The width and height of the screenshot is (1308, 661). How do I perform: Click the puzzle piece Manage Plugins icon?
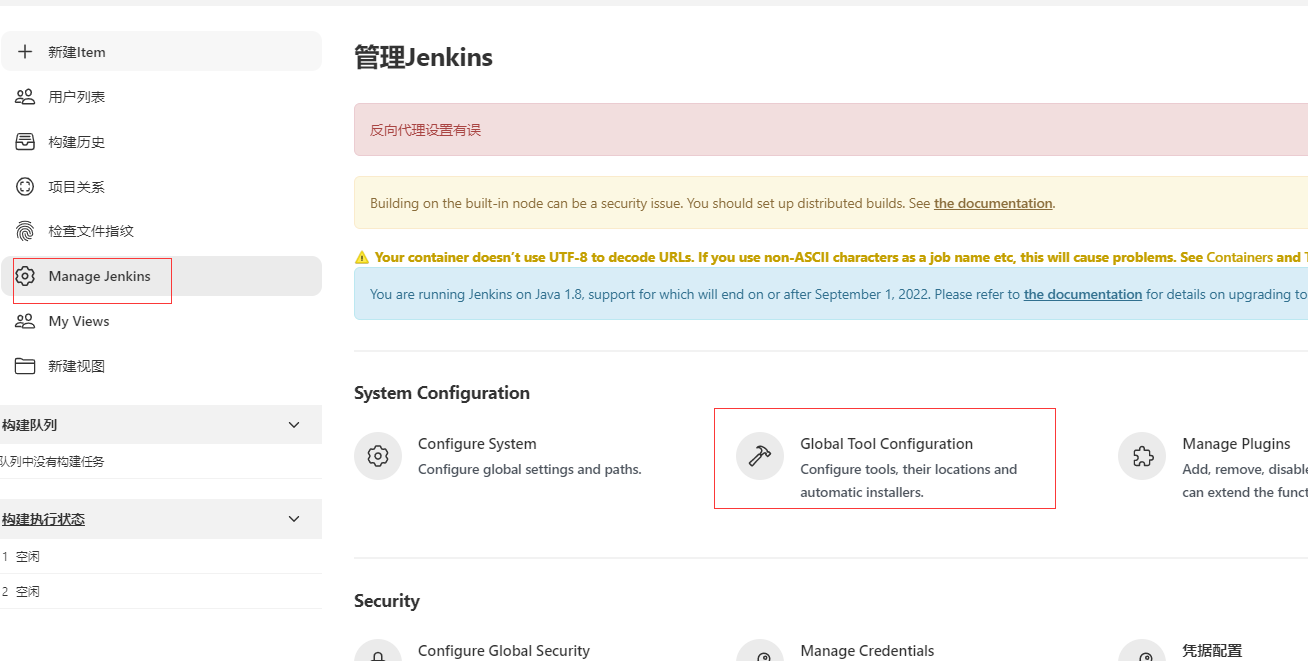(1142, 456)
